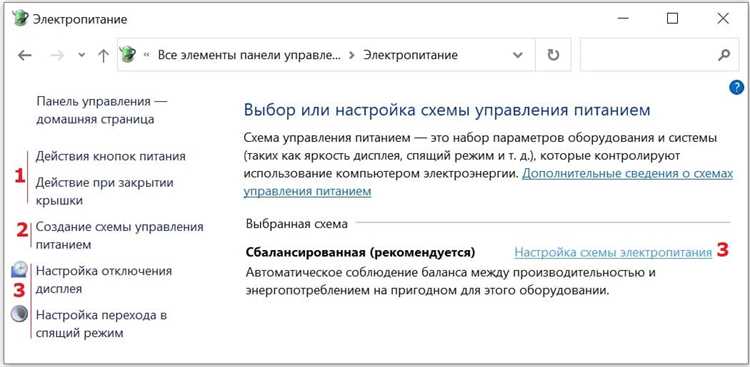Select 'Все элементы панели управле...' breadcrumb
750x367 pixels.
click(250, 55)
